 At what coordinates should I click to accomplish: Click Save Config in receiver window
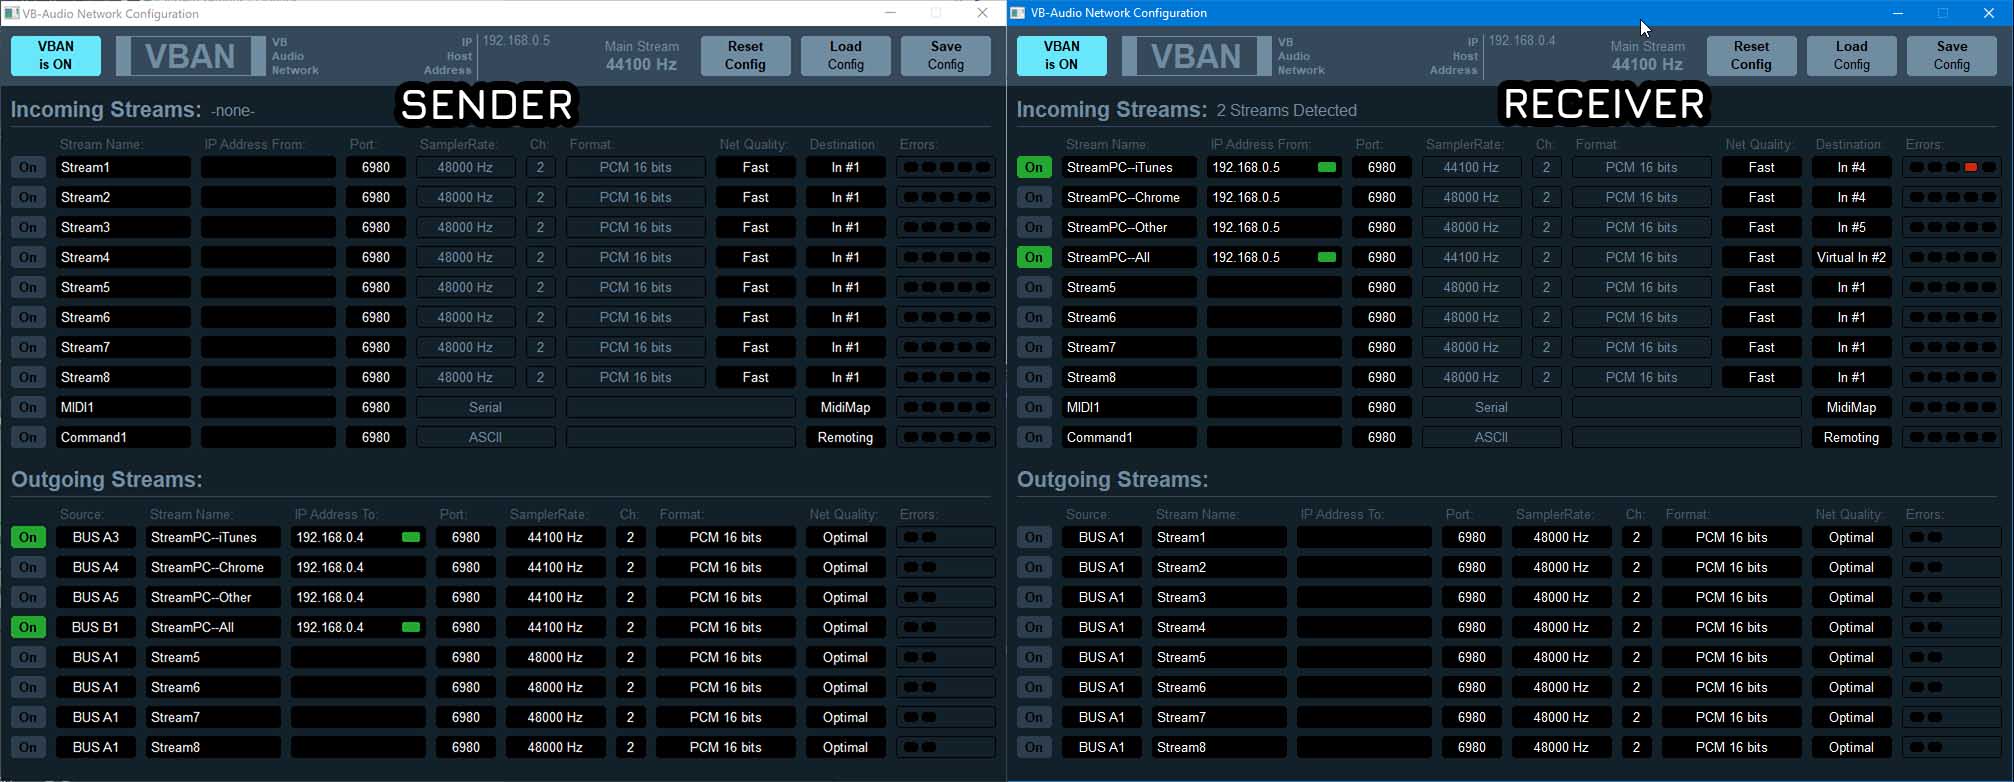[x=1952, y=55]
